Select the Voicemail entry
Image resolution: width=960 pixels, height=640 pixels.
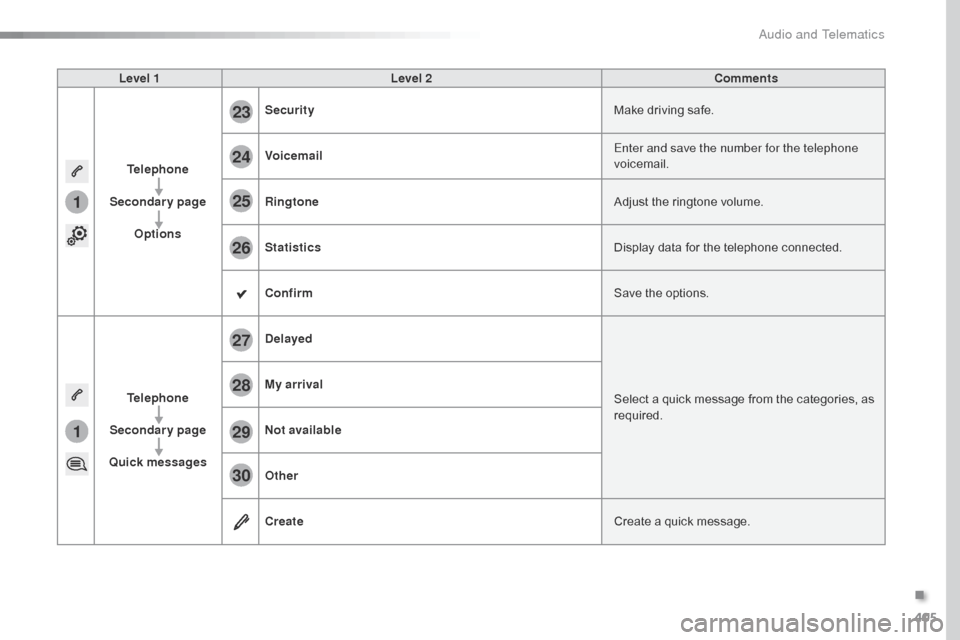tap(294, 156)
